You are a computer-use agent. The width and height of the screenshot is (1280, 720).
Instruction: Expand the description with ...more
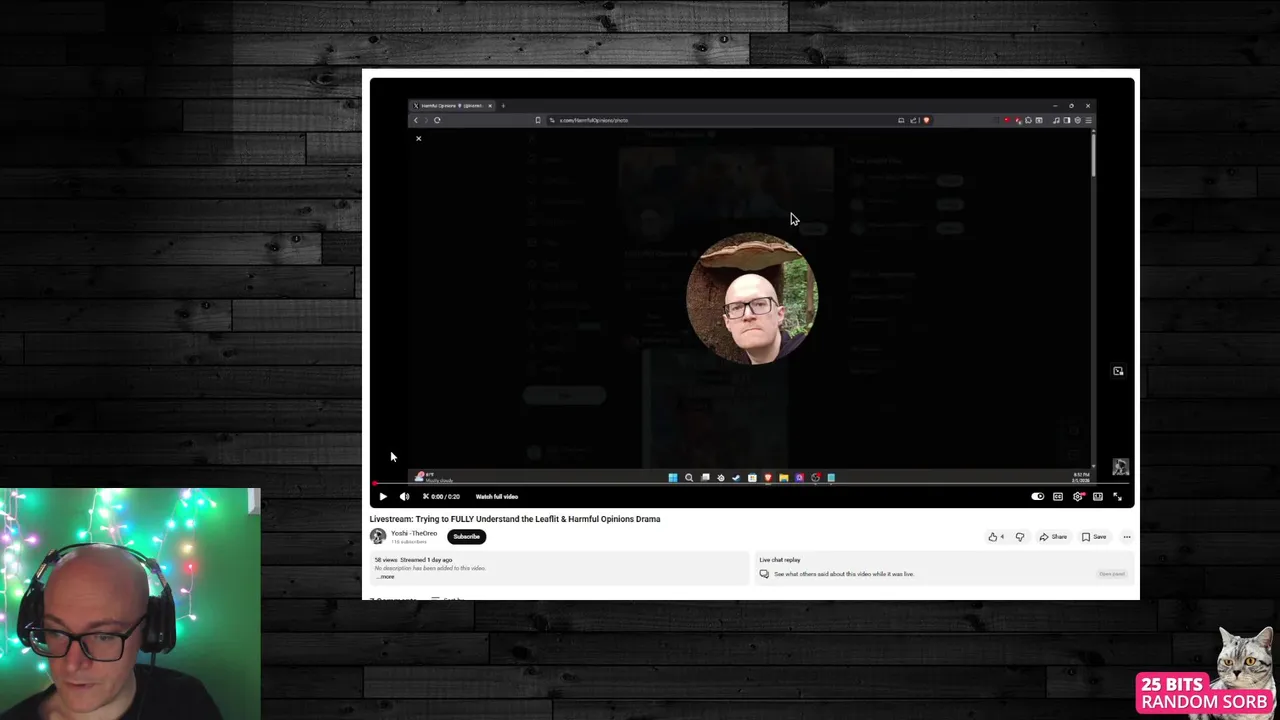[385, 576]
